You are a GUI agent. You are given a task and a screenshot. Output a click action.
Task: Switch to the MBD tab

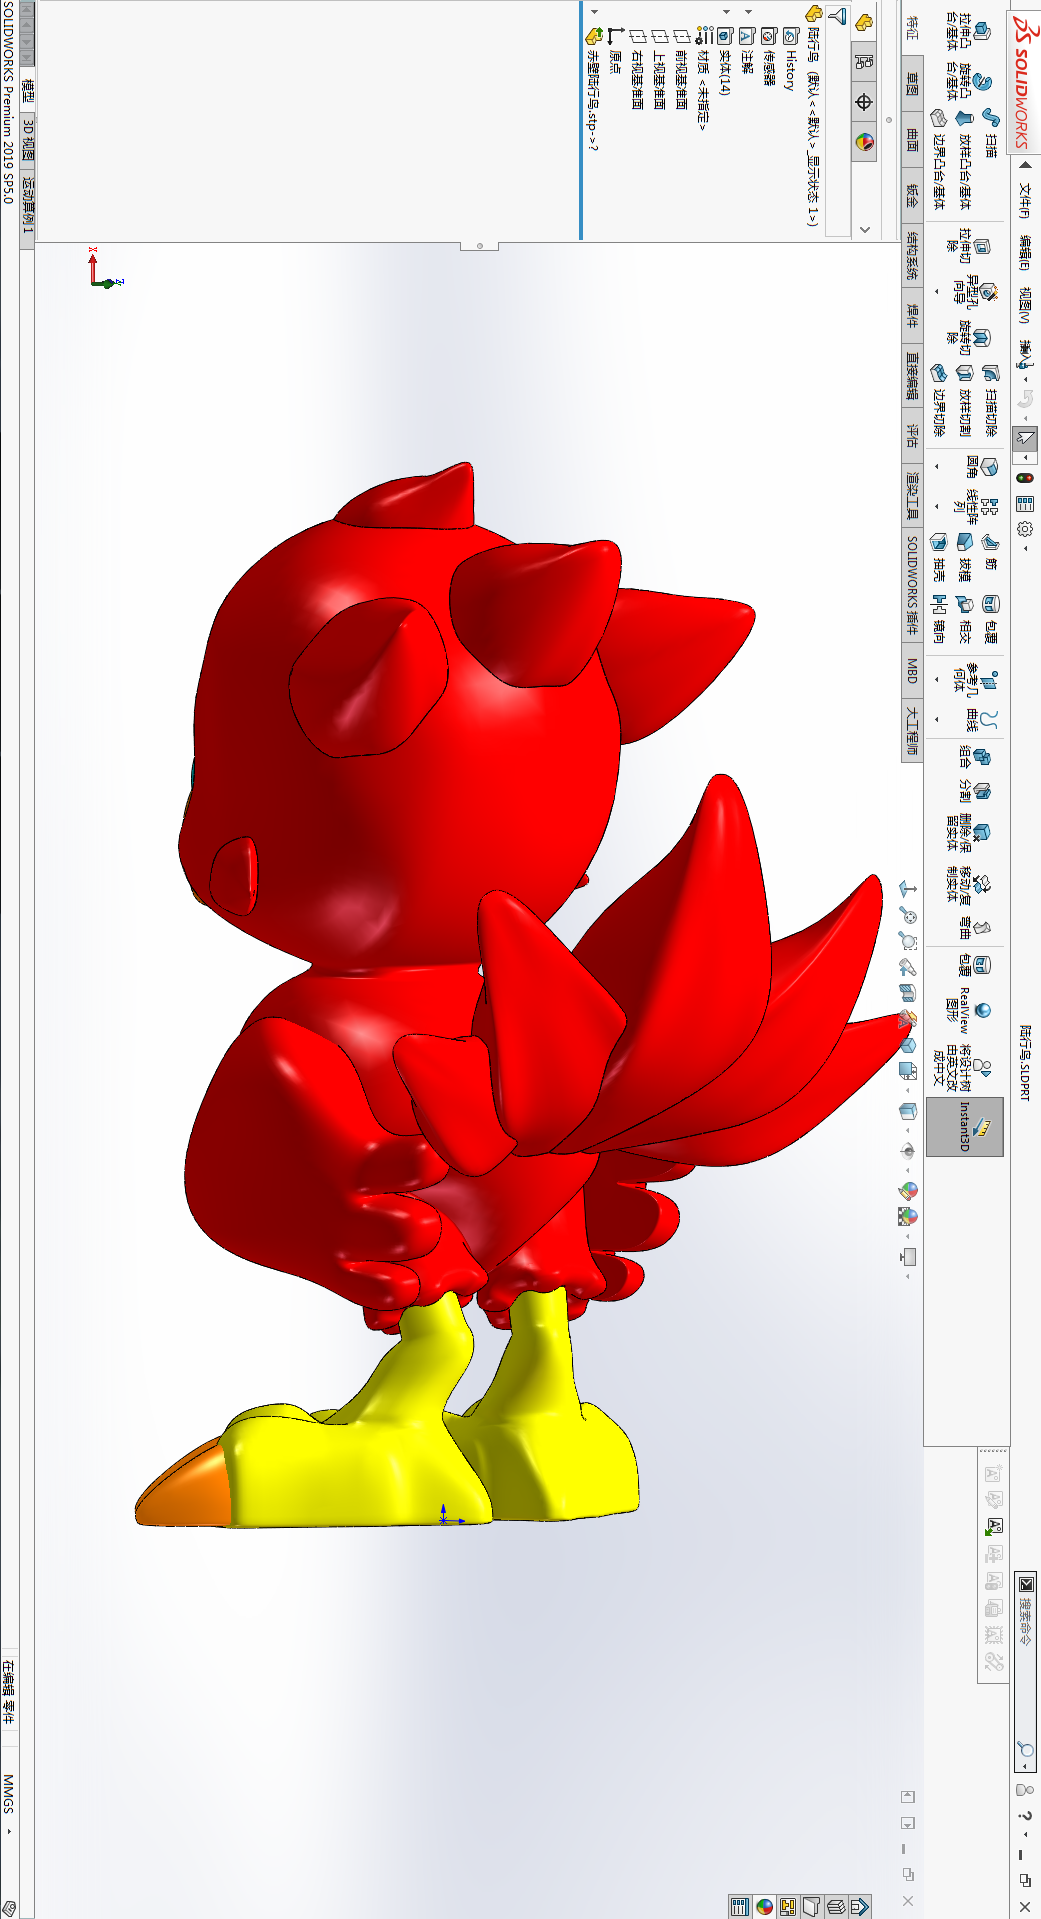click(912, 670)
